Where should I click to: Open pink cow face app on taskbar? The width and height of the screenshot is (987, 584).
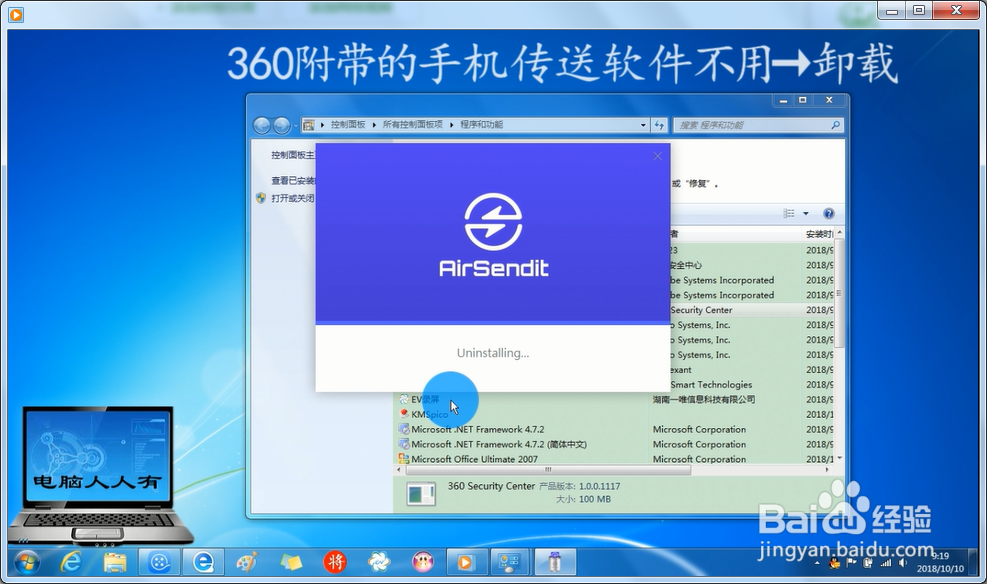click(x=423, y=562)
